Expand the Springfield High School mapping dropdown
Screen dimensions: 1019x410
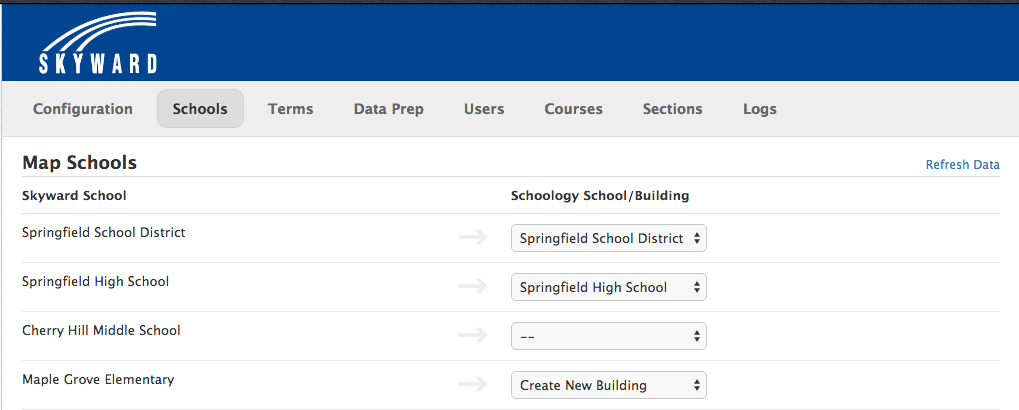[608, 287]
